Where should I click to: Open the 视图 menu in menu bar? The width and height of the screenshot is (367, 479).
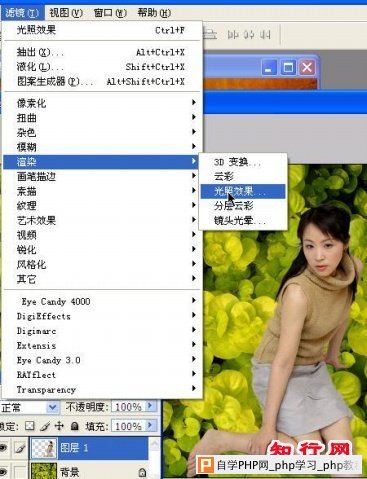coord(66,13)
